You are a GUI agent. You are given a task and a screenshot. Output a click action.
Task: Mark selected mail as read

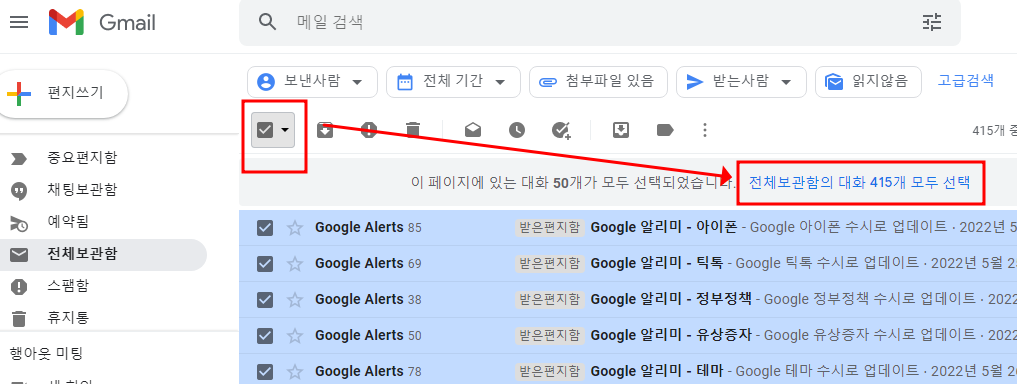473,130
